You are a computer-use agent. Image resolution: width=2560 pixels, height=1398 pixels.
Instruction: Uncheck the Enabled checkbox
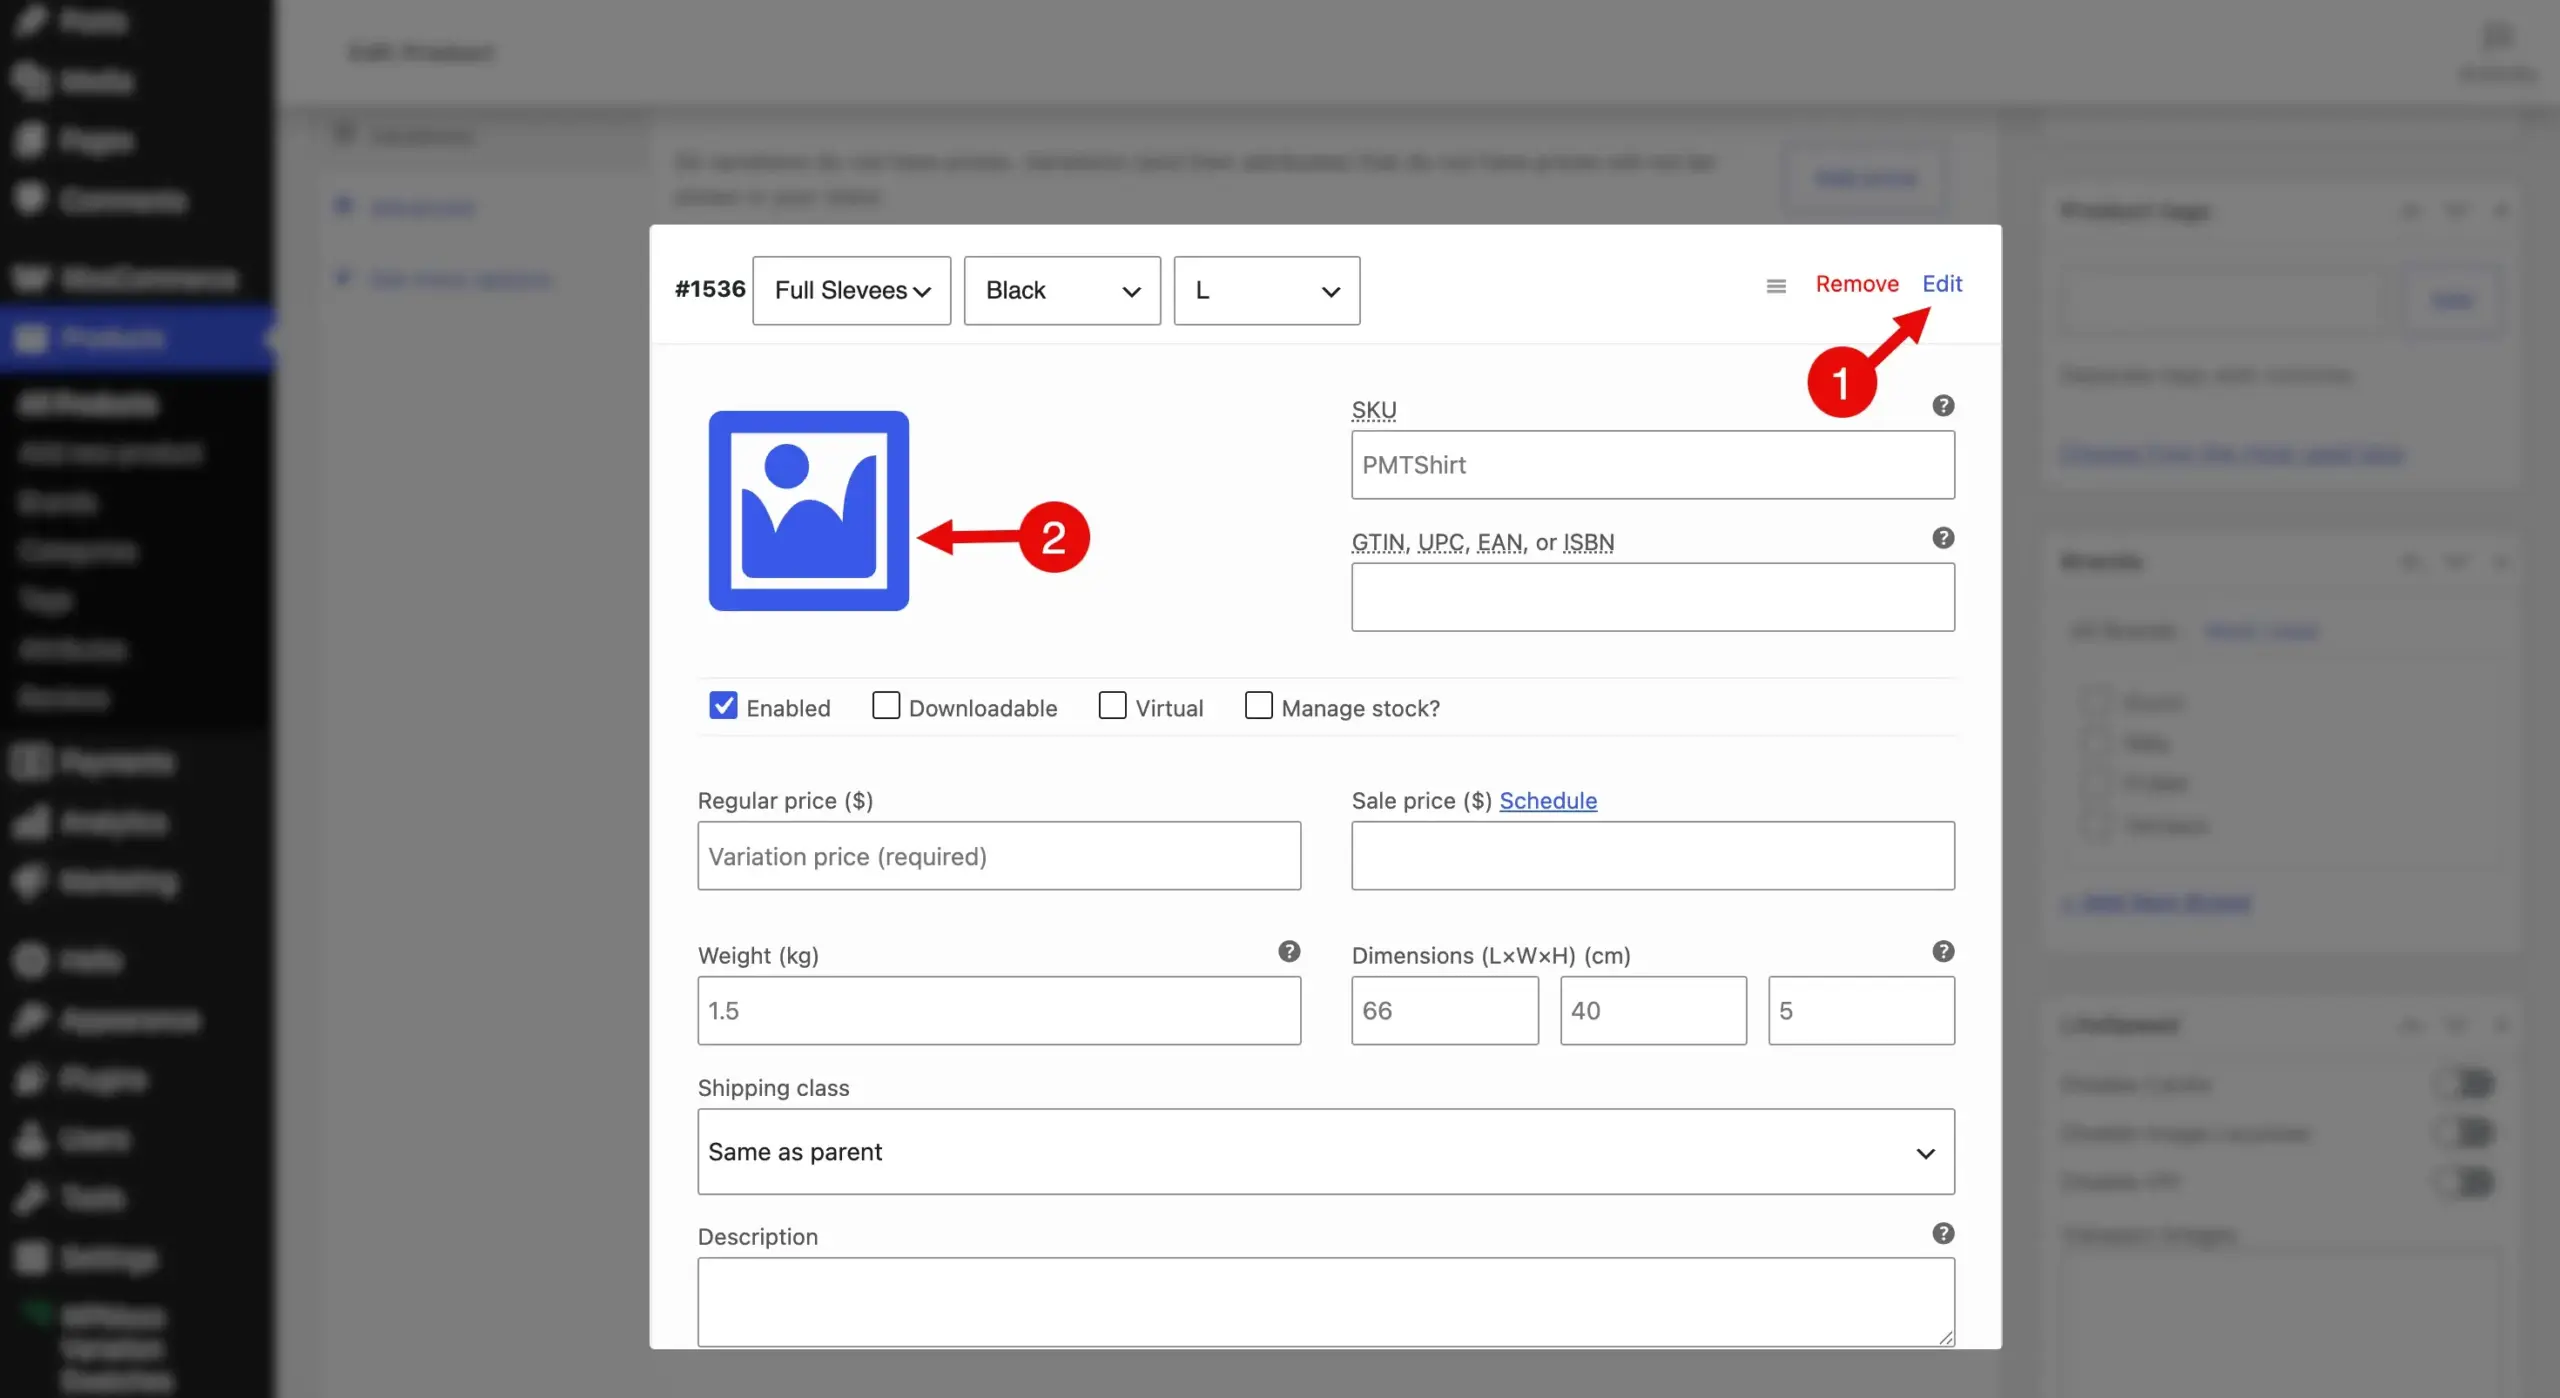tap(723, 706)
